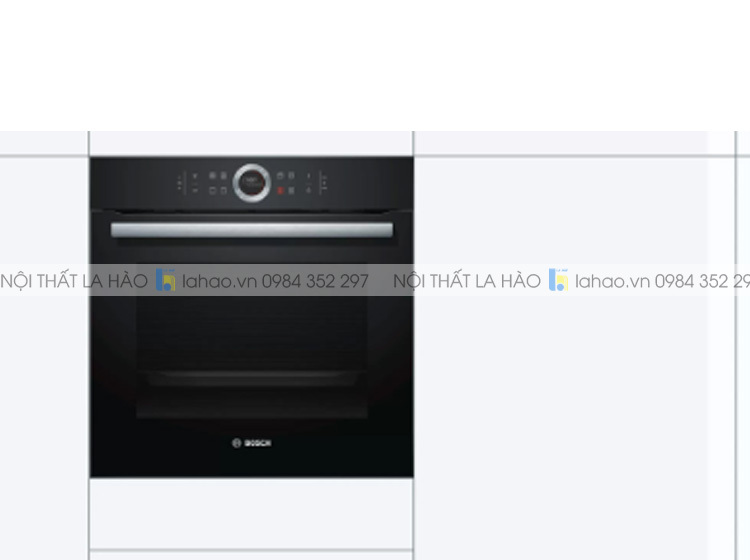
Task: Select the upper icon just left of the dial
Action: click(x=223, y=176)
